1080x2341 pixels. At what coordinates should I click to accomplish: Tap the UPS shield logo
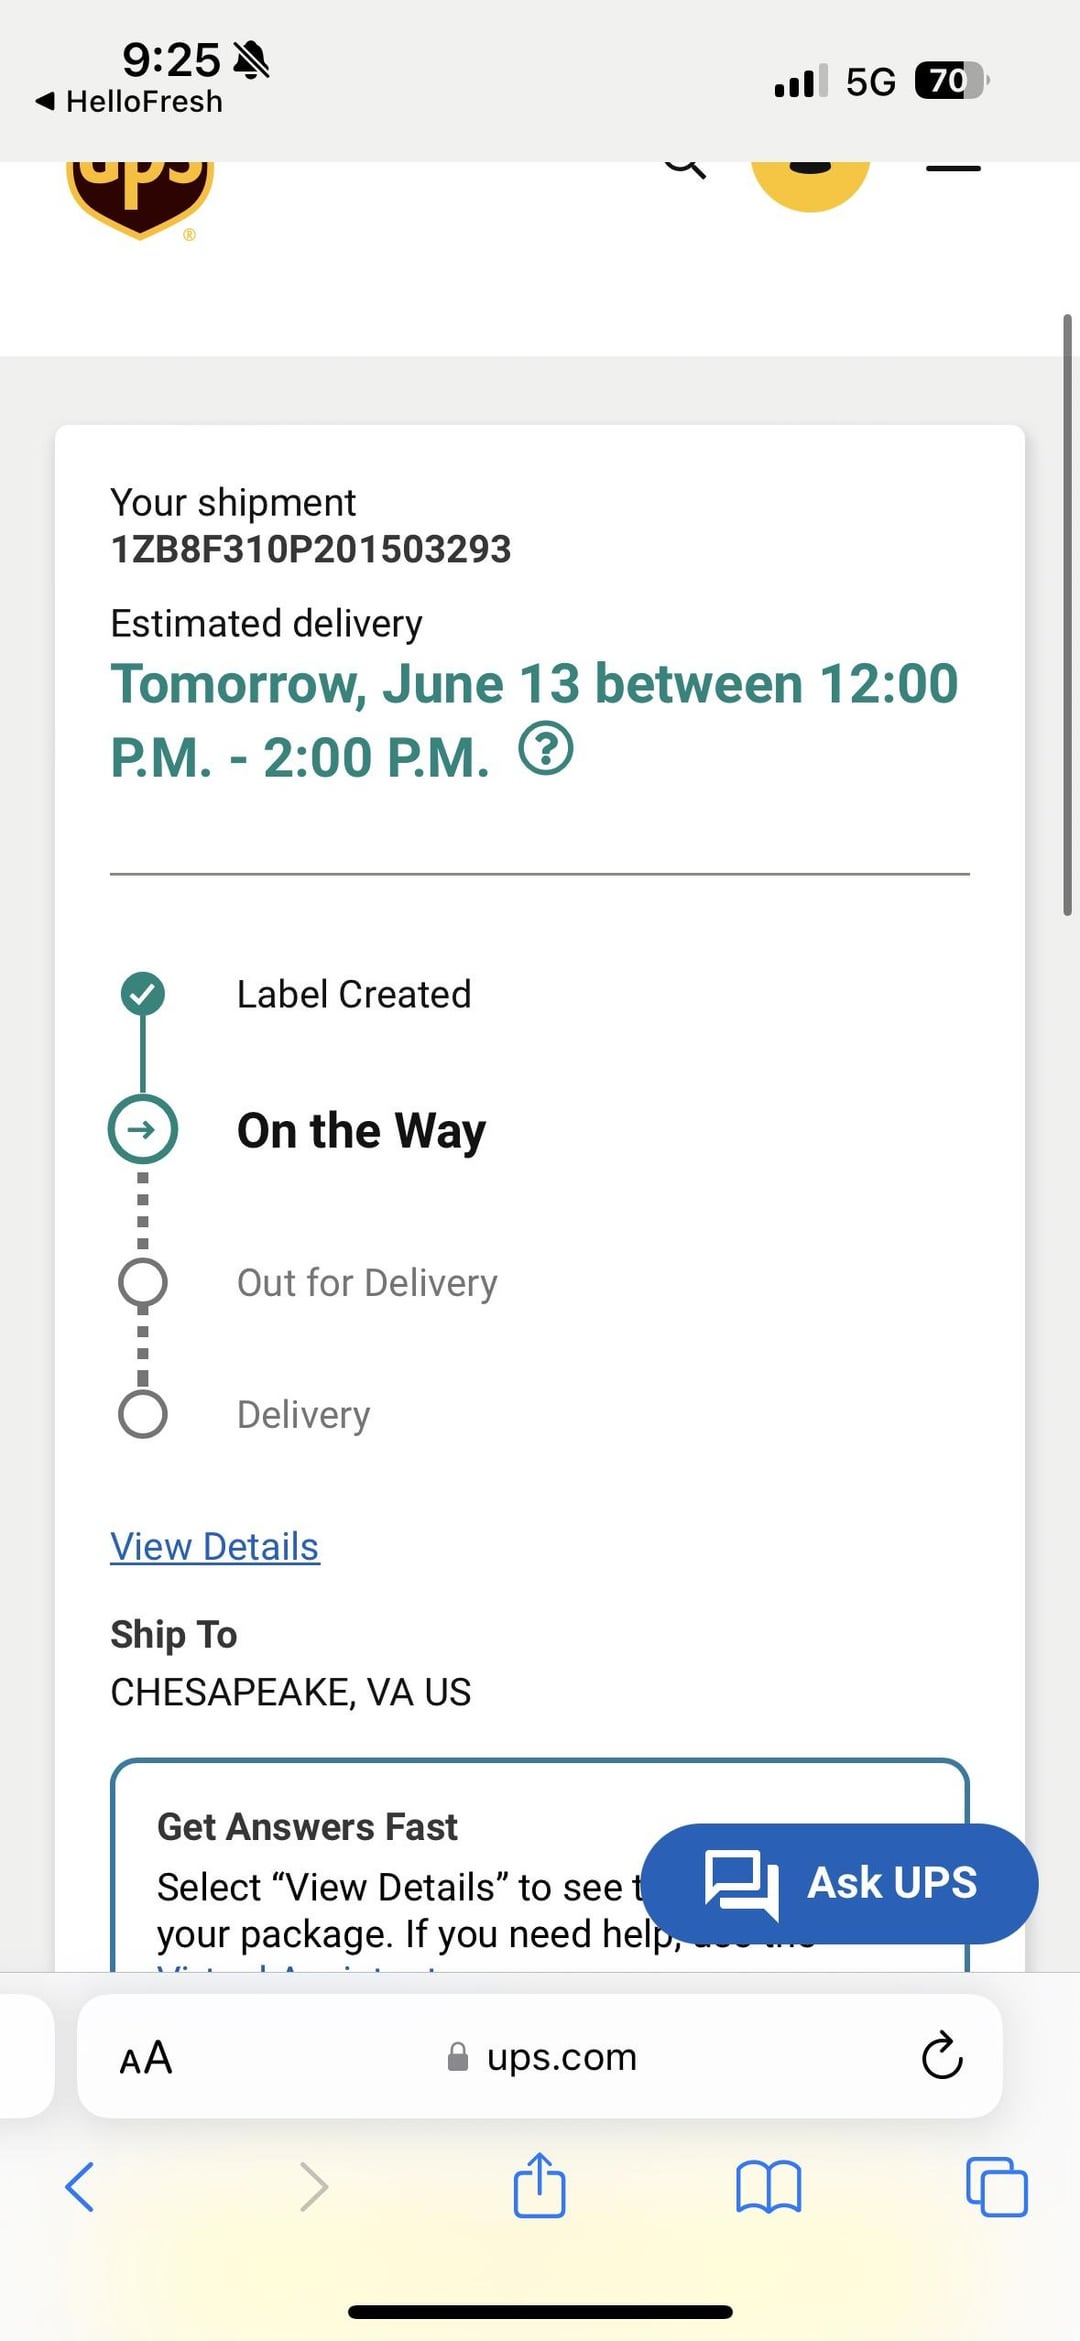[140, 196]
